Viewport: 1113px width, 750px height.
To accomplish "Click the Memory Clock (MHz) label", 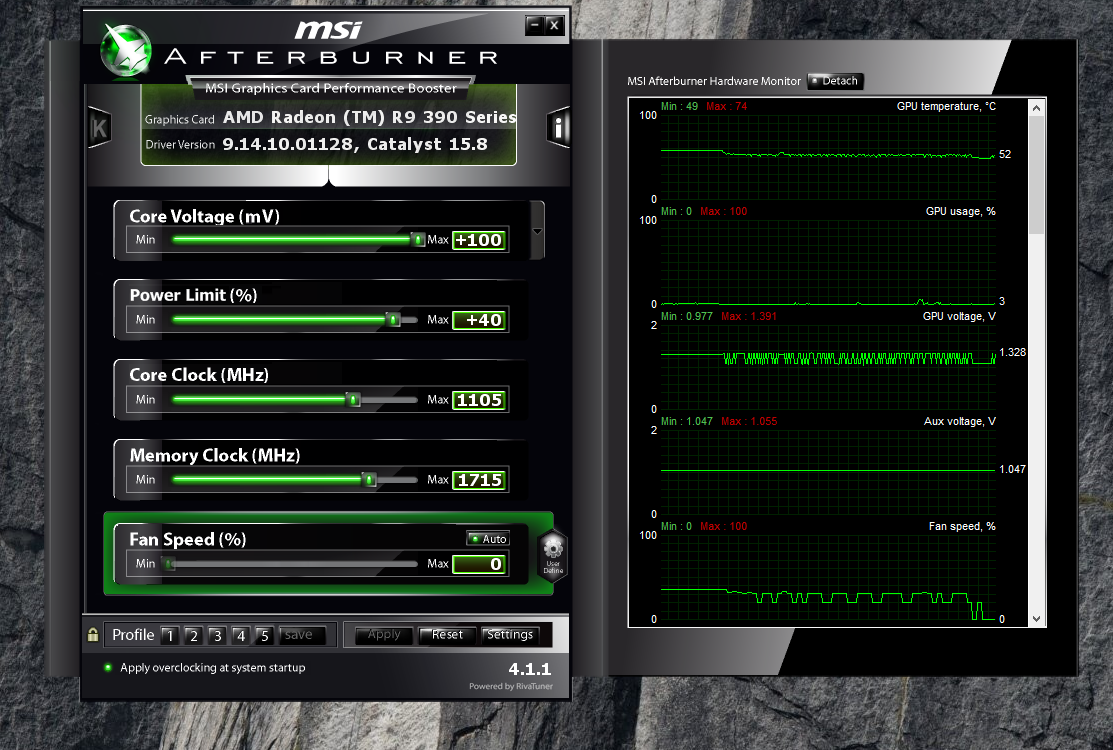I will (x=214, y=456).
